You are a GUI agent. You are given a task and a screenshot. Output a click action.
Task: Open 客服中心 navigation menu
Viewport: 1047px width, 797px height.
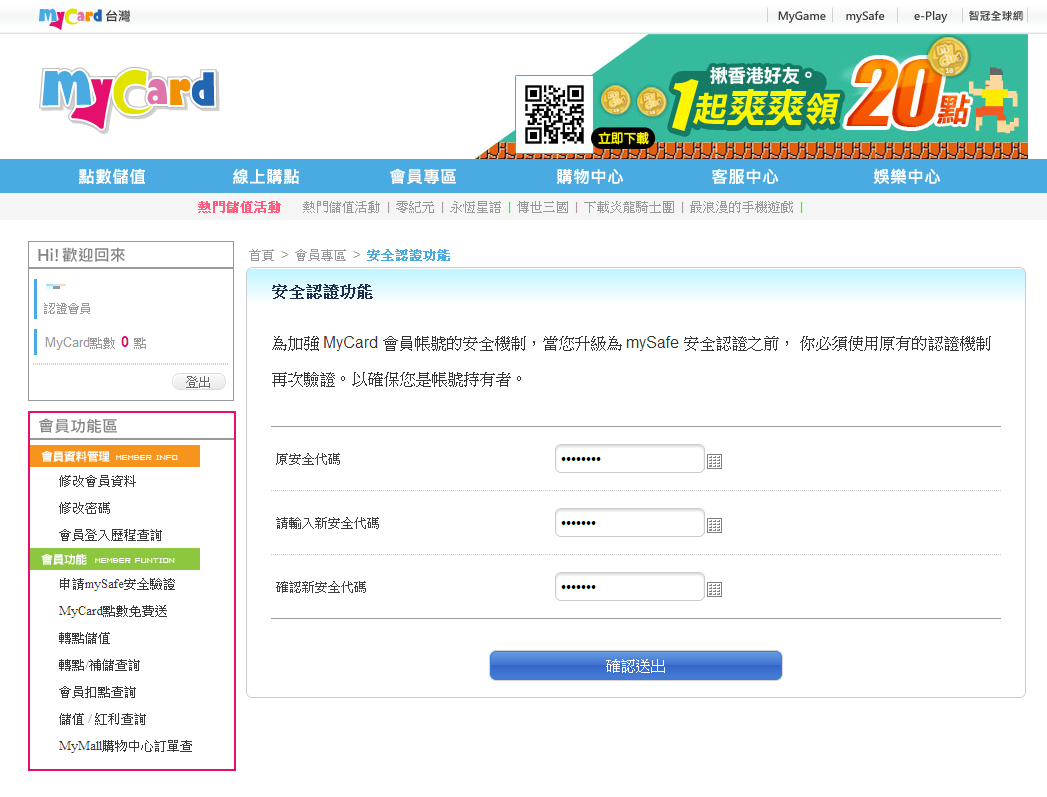[x=745, y=176]
